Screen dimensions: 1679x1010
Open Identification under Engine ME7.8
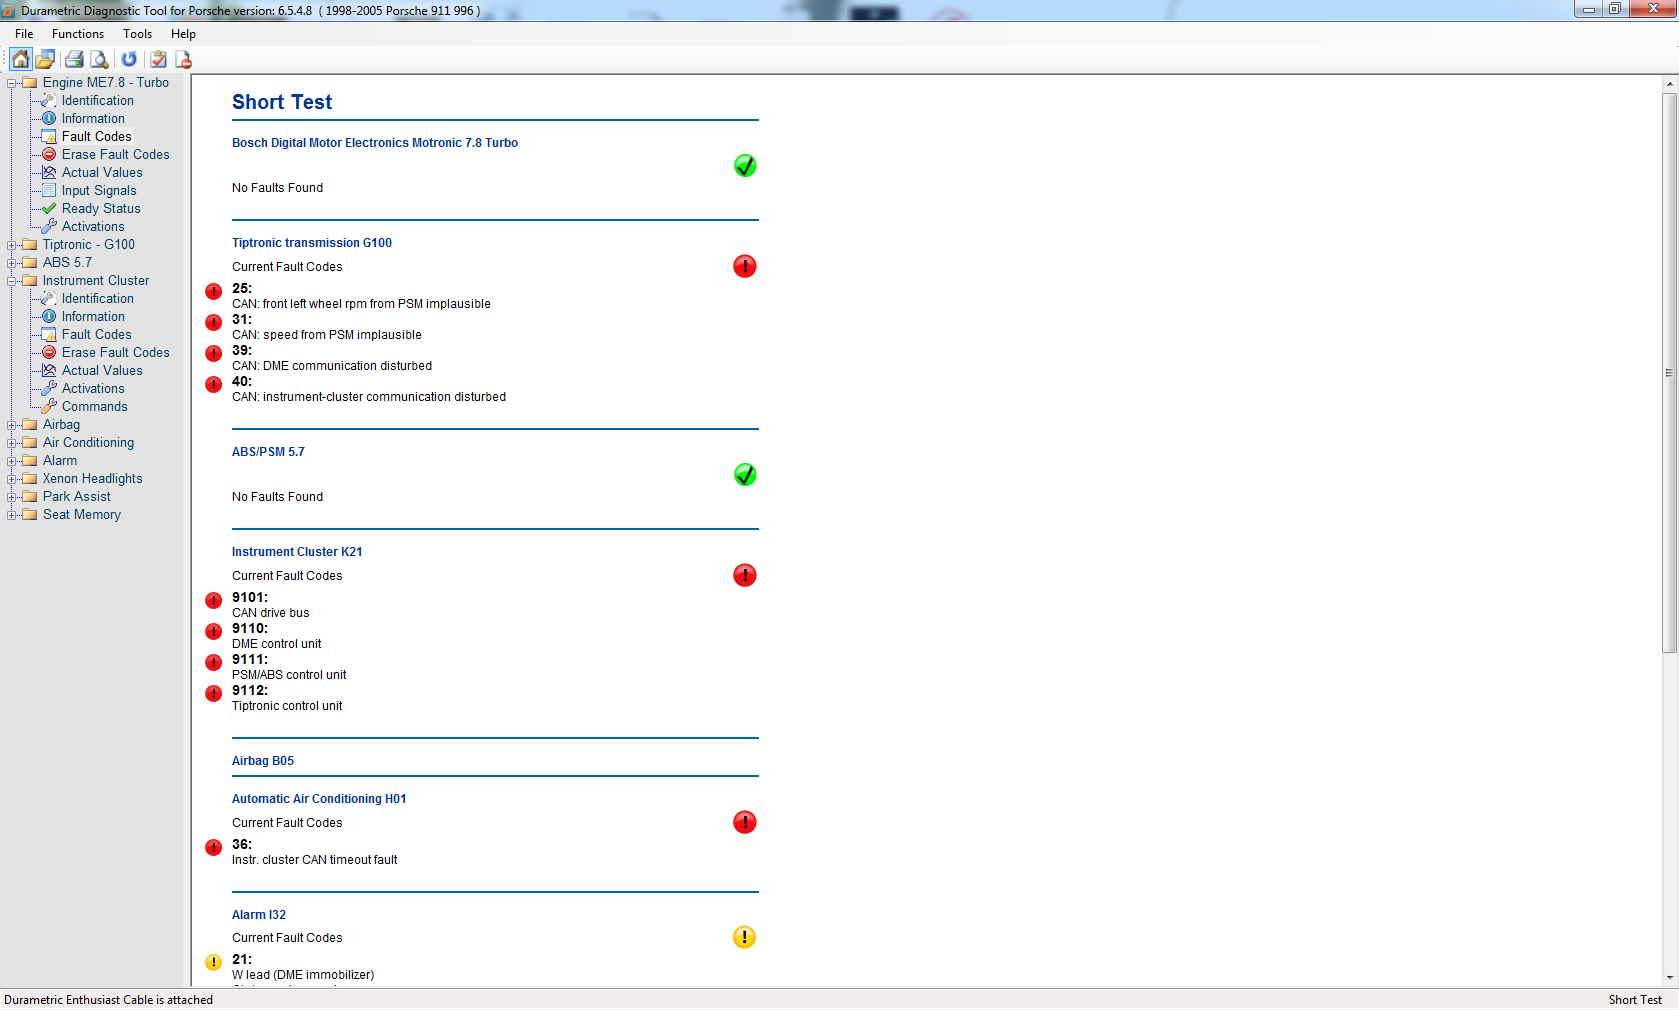coord(97,101)
